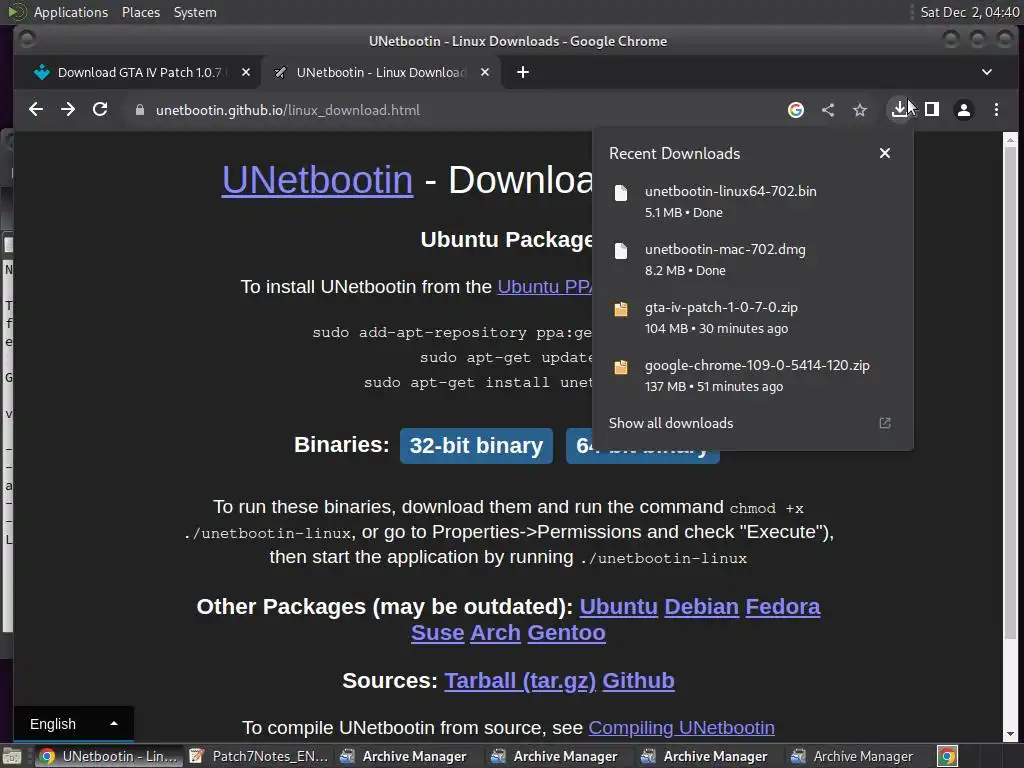This screenshot has height=768, width=1024.
Task: Click file icon of unetbootin-linux64-702.bin
Action: [620, 193]
